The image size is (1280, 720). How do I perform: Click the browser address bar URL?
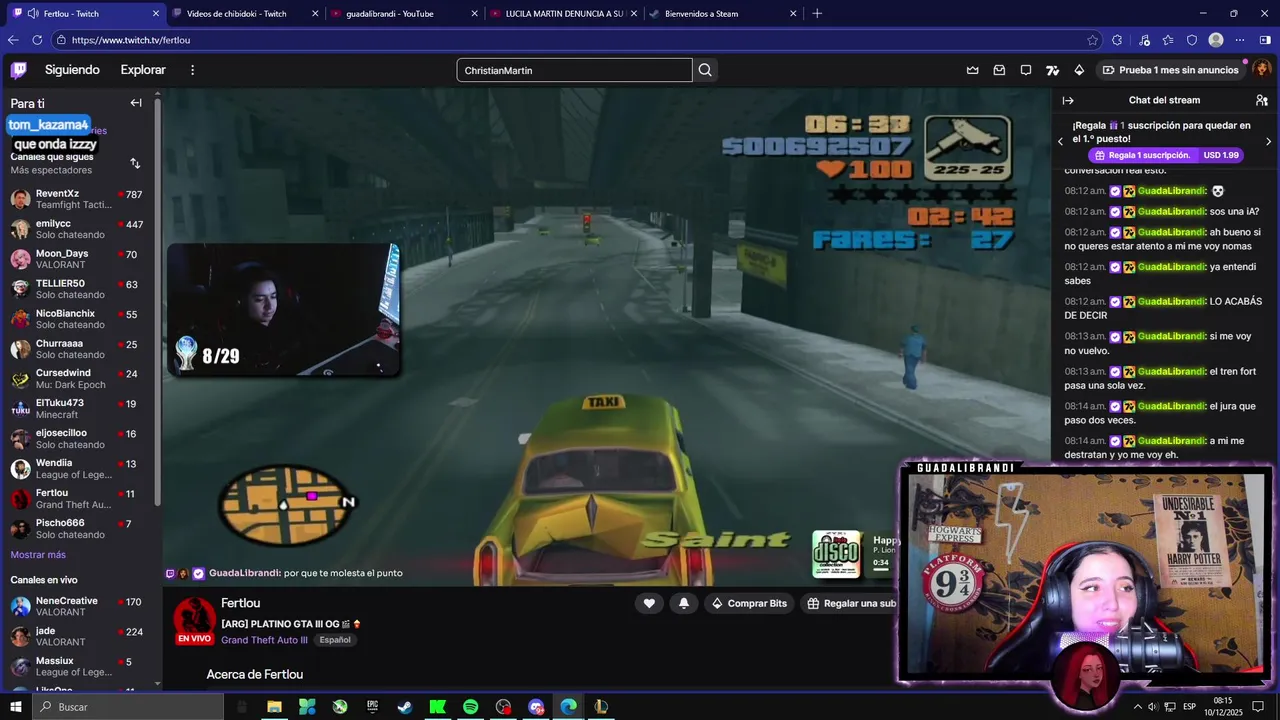(x=131, y=40)
